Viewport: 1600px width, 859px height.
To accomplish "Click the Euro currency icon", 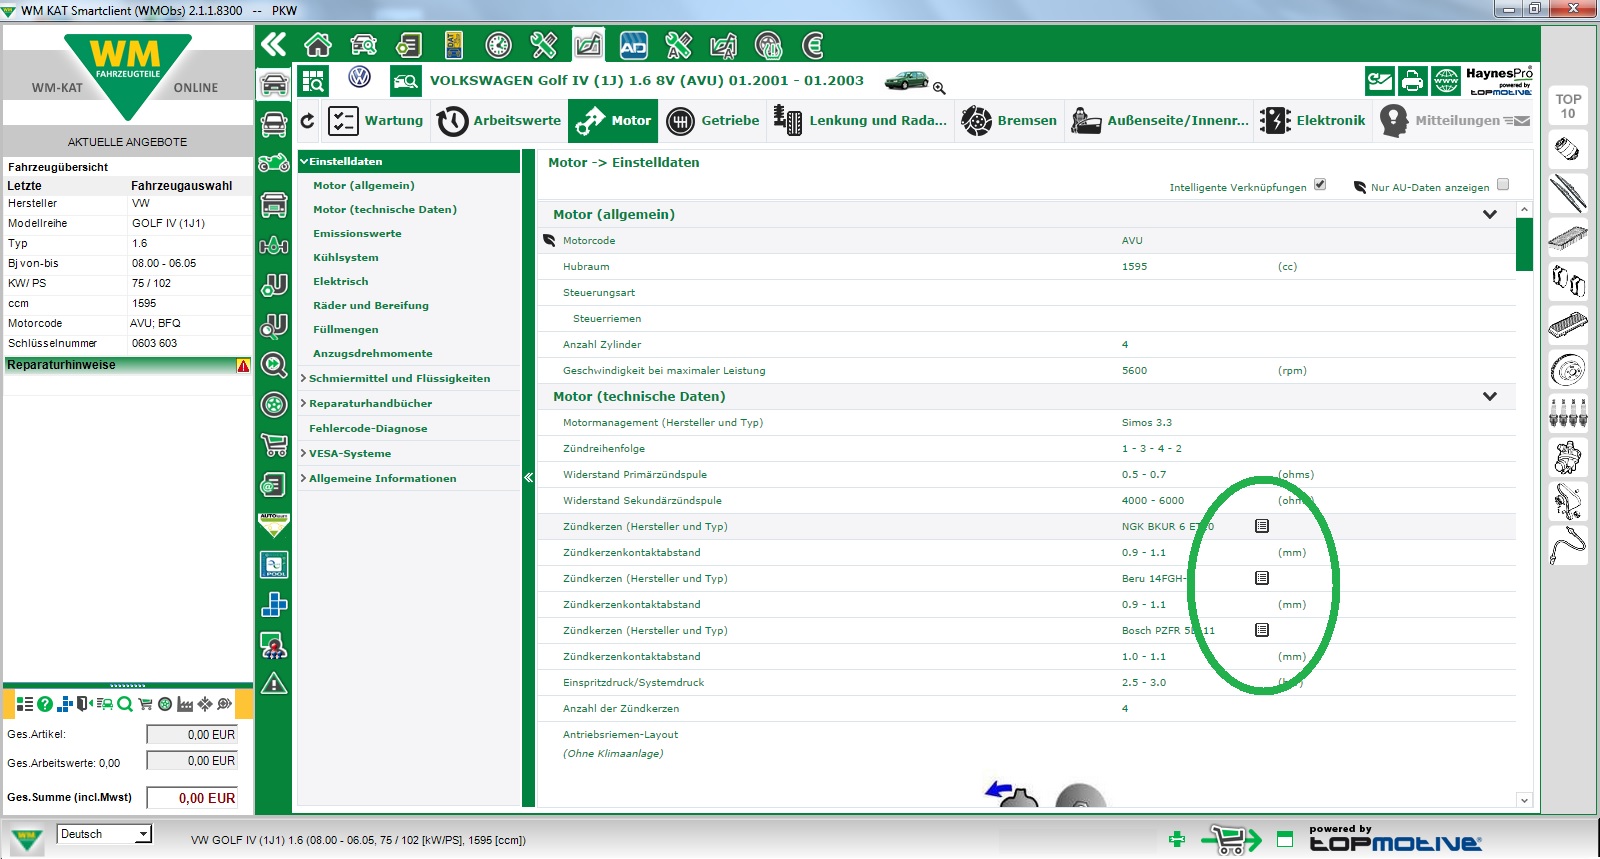I will [x=813, y=45].
